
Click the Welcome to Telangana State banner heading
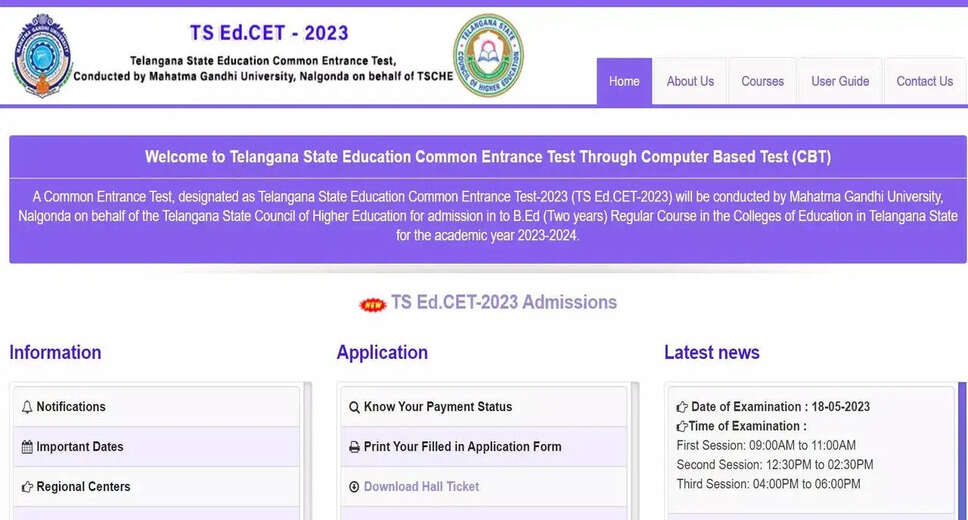pyautogui.click(x=488, y=157)
